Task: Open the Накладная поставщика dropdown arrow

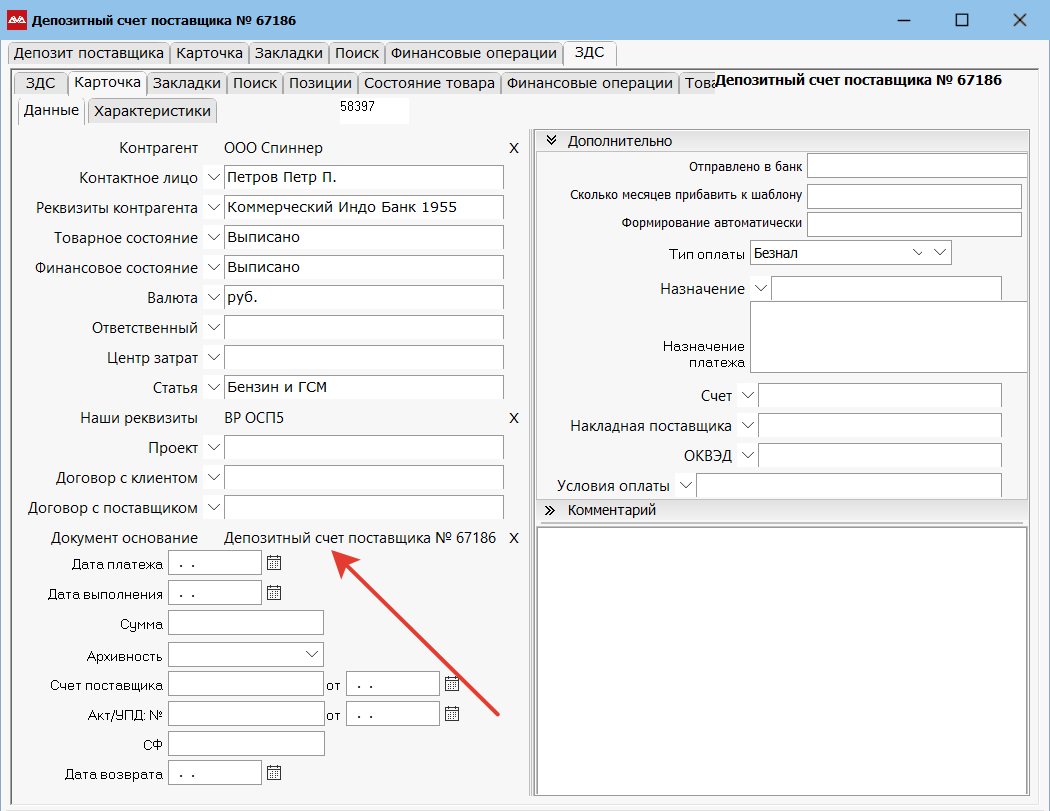Action: point(748,425)
